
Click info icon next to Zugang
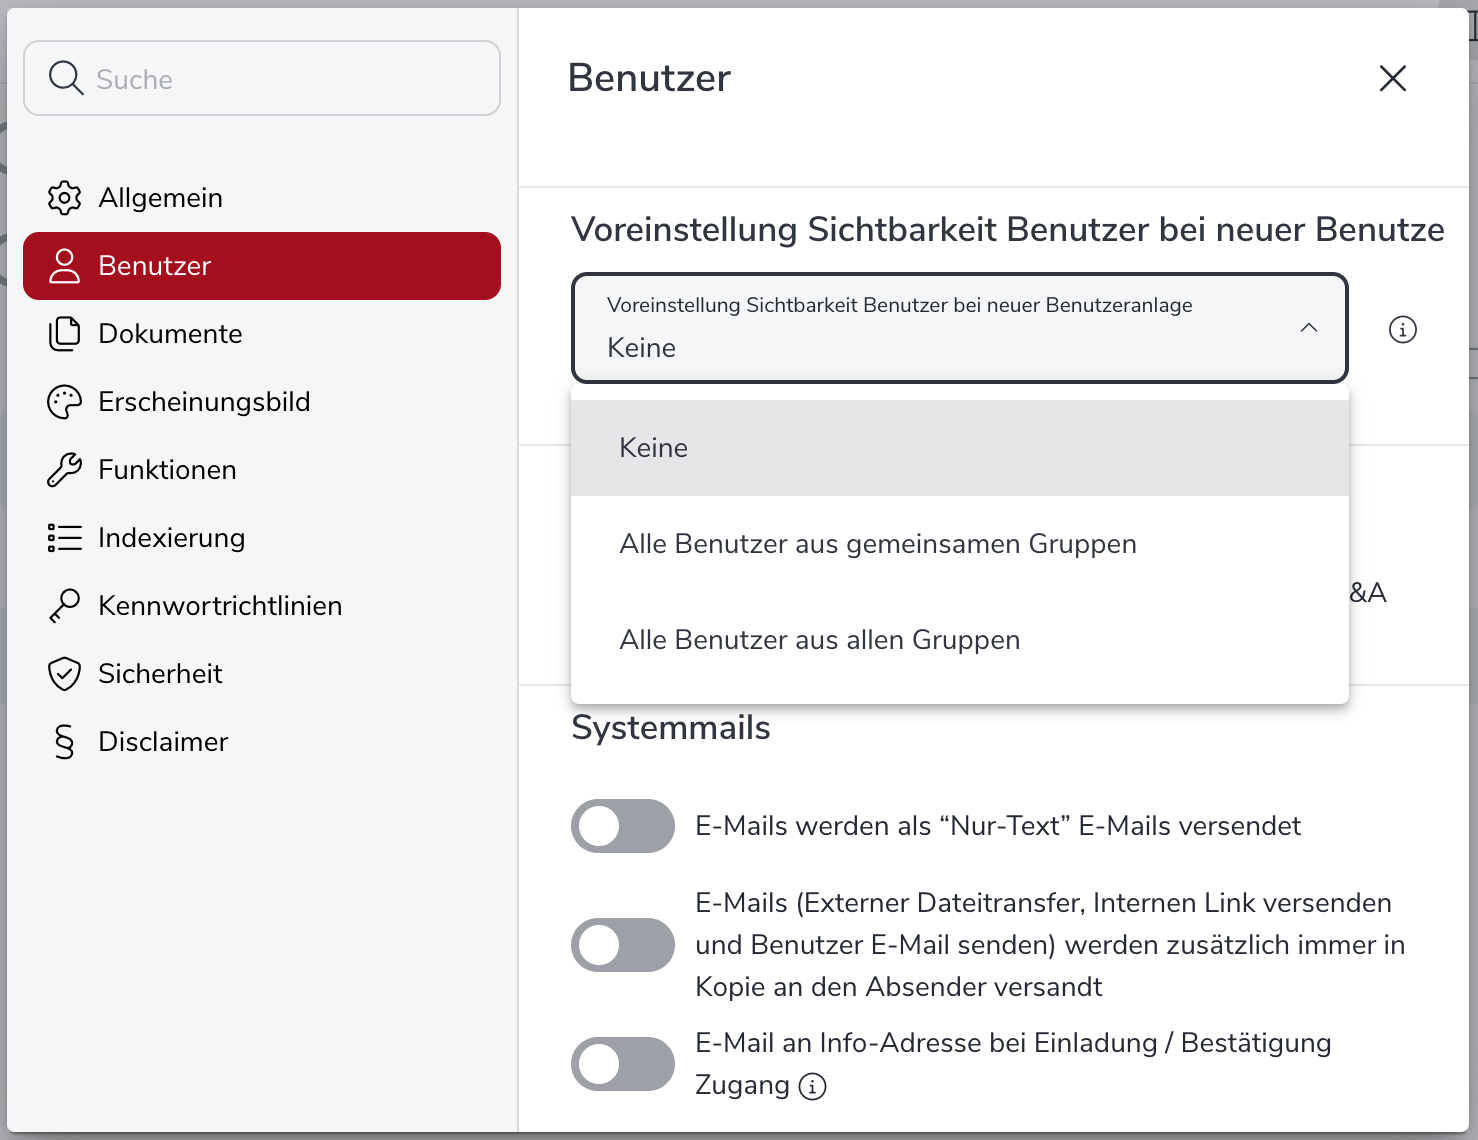pyautogui.click(x=812, y=1086)
